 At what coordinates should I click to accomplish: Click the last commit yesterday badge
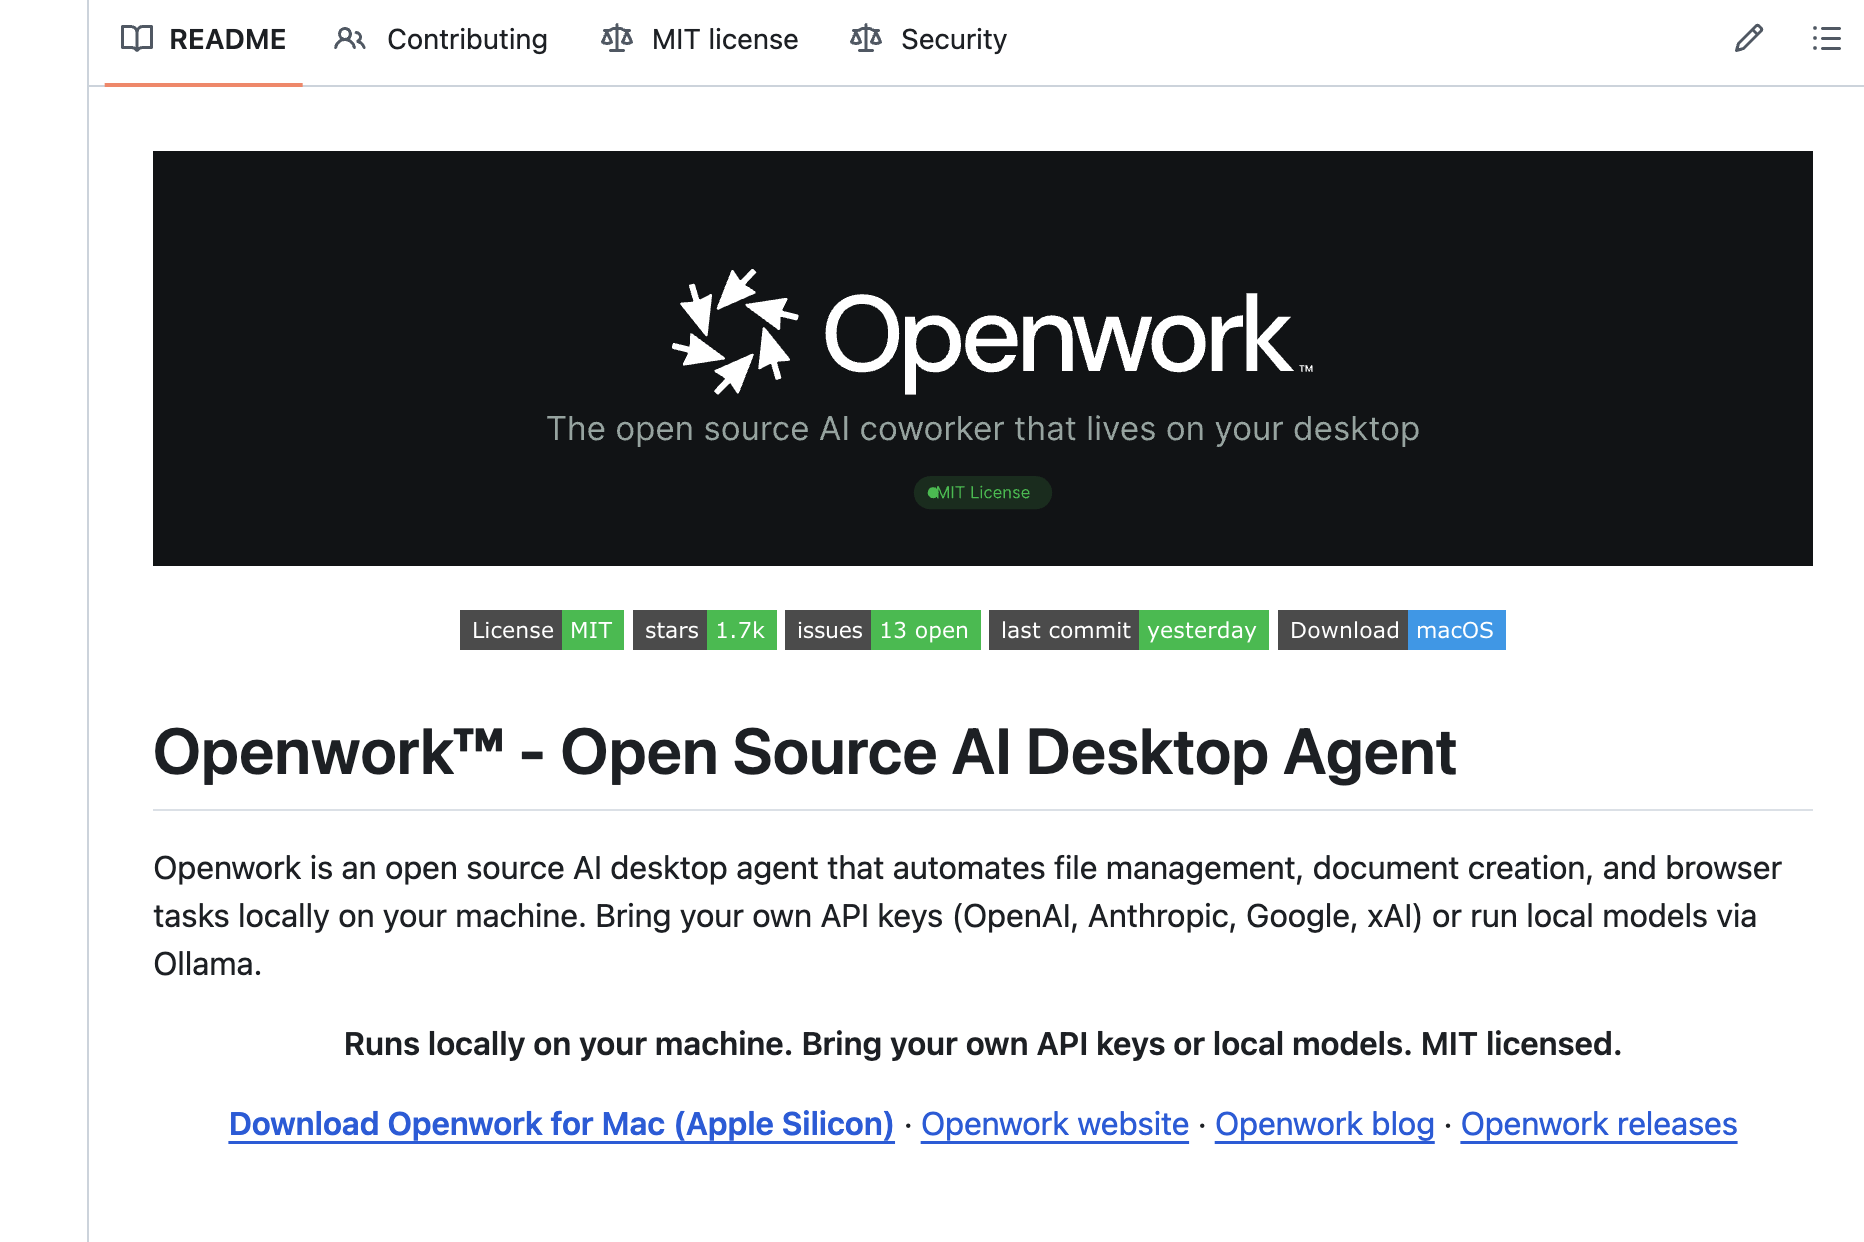tap(1128, 630)
